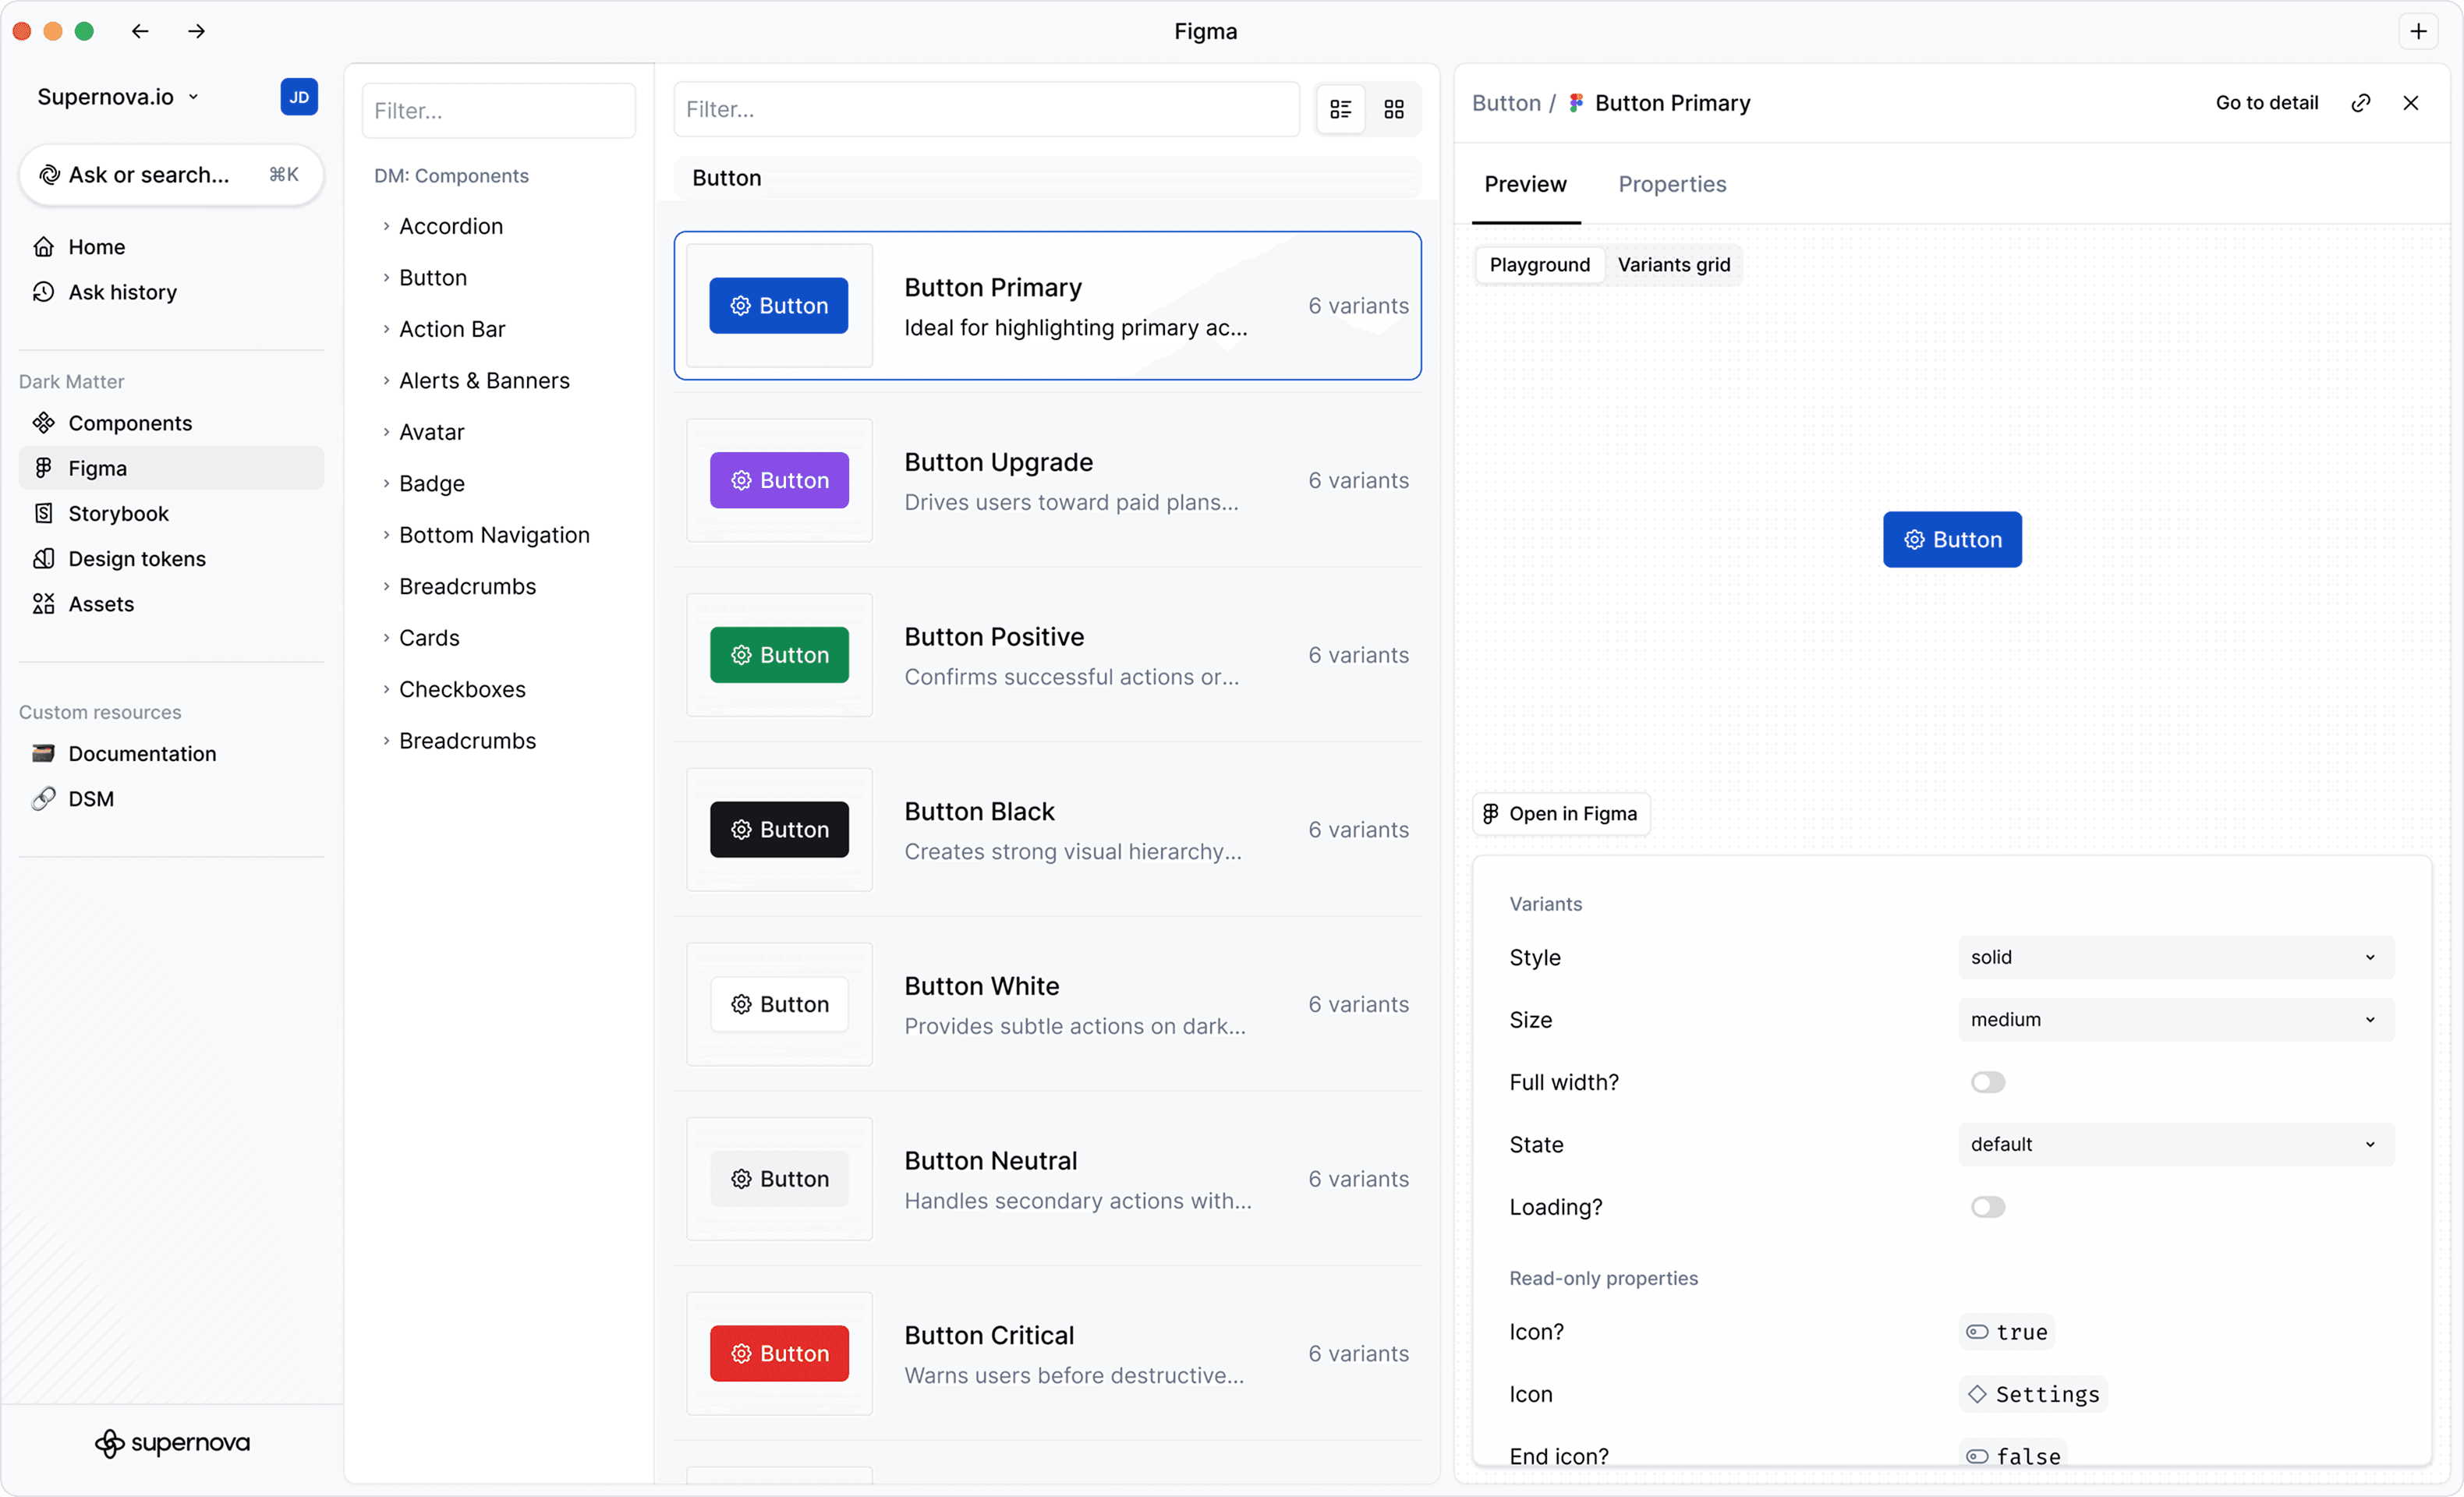Viewport: 2464px width, 1497px height.
Task: Open Ask history in the sidebar
Action: [171, 292]
